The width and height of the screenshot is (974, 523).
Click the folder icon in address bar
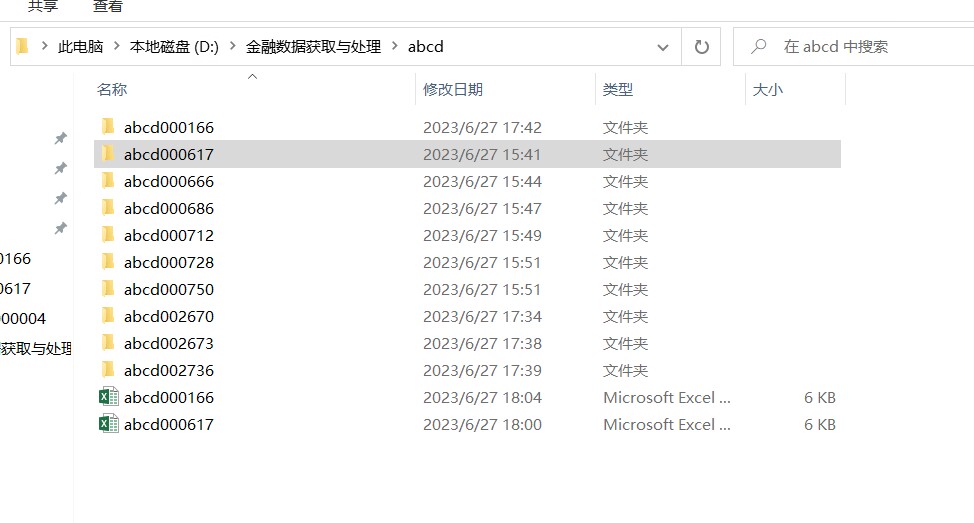tap(23, 47)
